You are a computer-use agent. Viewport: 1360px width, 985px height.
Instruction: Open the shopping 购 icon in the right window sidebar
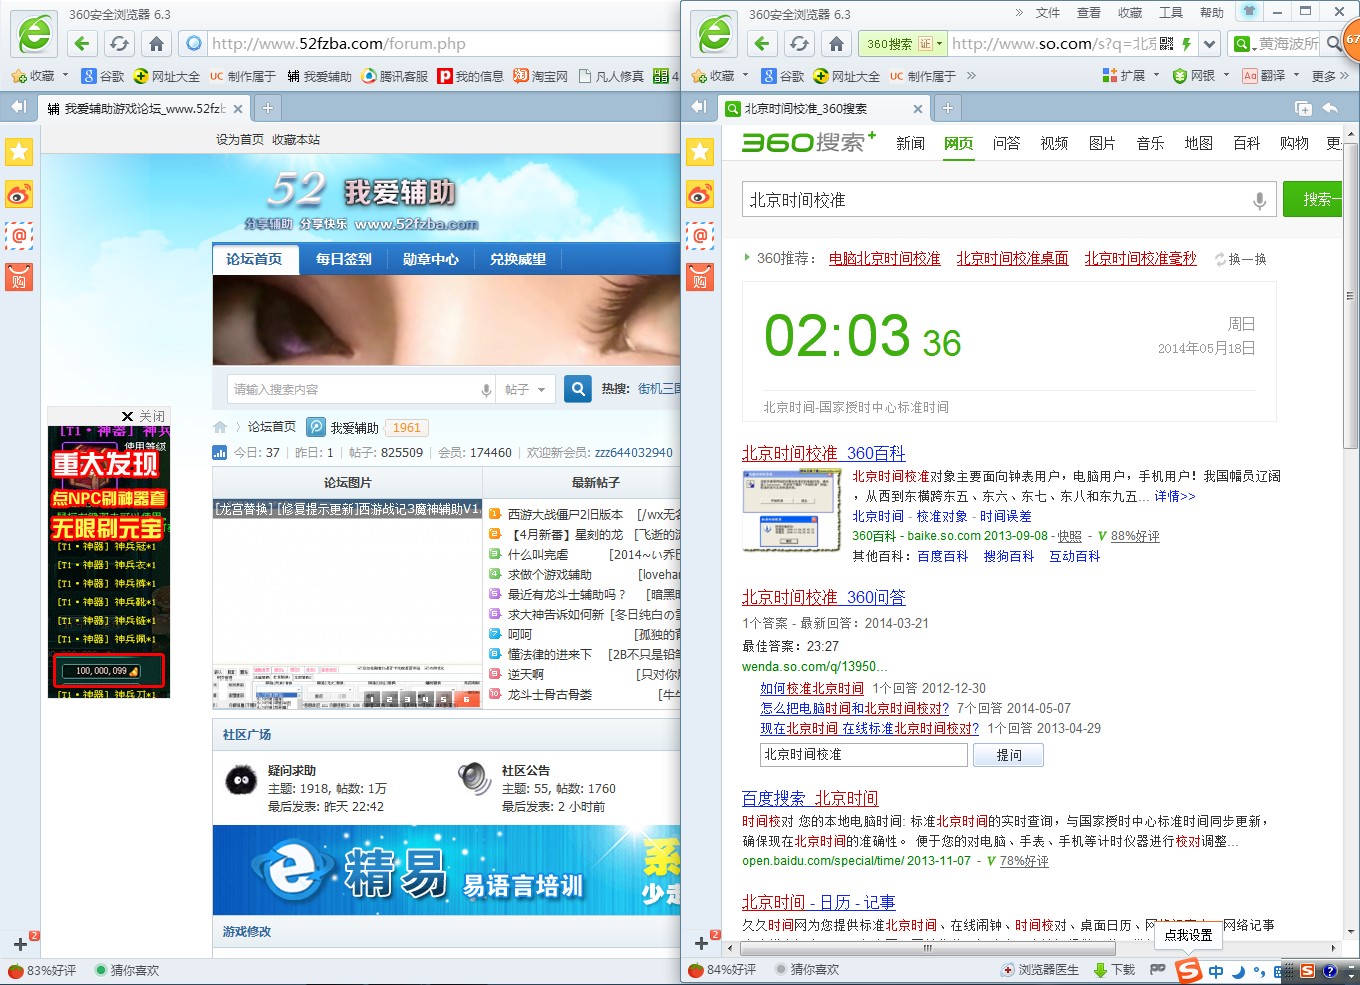699,278
